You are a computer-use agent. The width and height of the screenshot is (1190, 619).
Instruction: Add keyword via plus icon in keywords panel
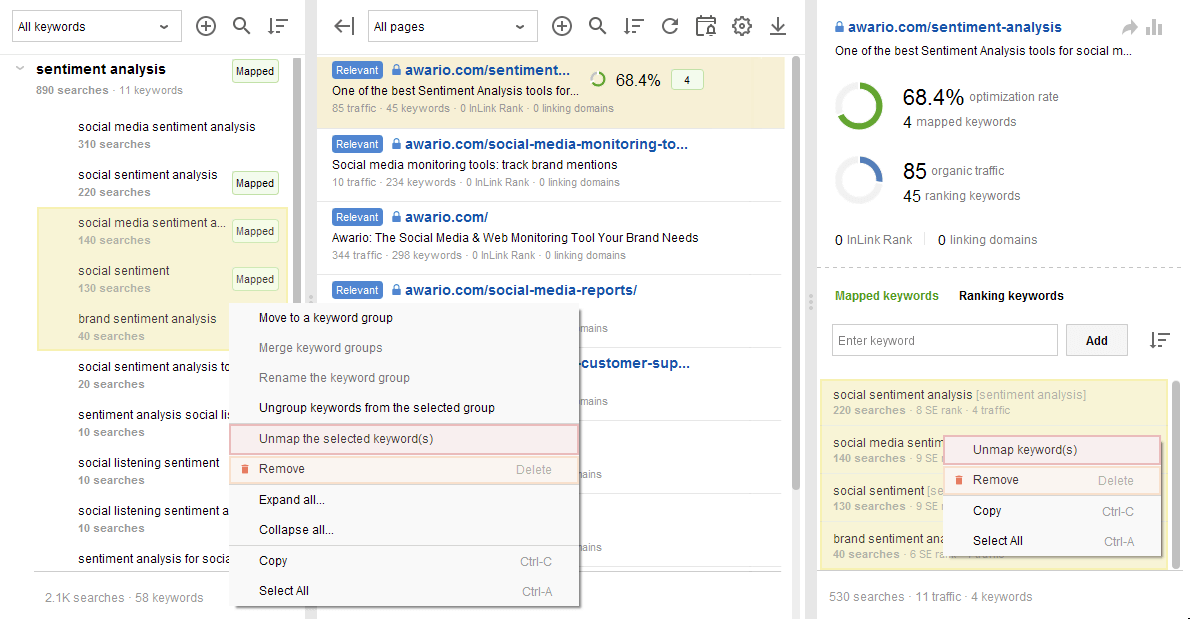(x=206, y=27)
